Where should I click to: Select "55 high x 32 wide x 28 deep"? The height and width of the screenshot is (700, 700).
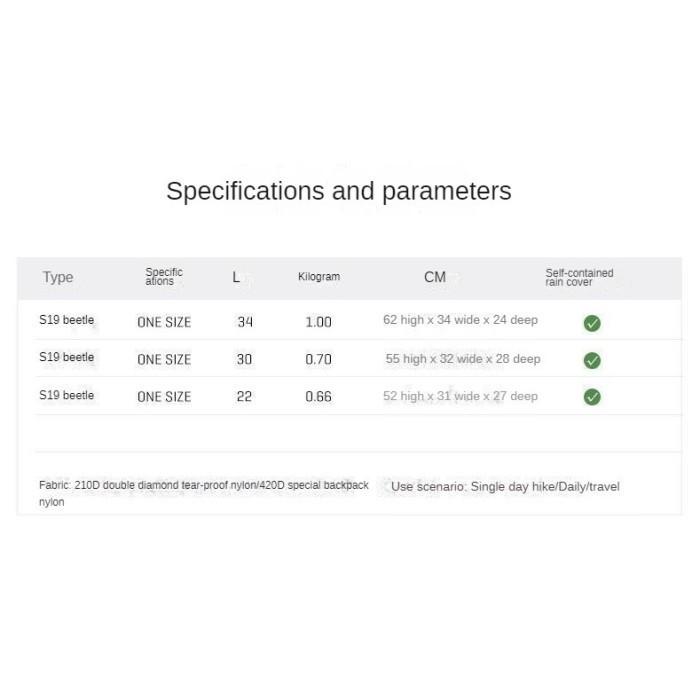pyautogui.click(x=463, y=359)
